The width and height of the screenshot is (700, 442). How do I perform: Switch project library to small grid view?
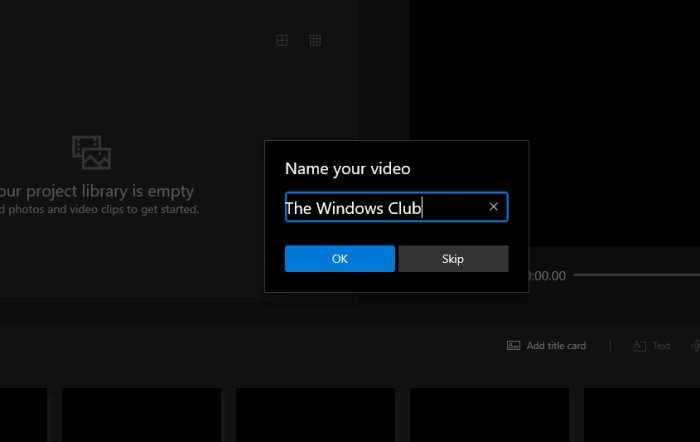315,41
